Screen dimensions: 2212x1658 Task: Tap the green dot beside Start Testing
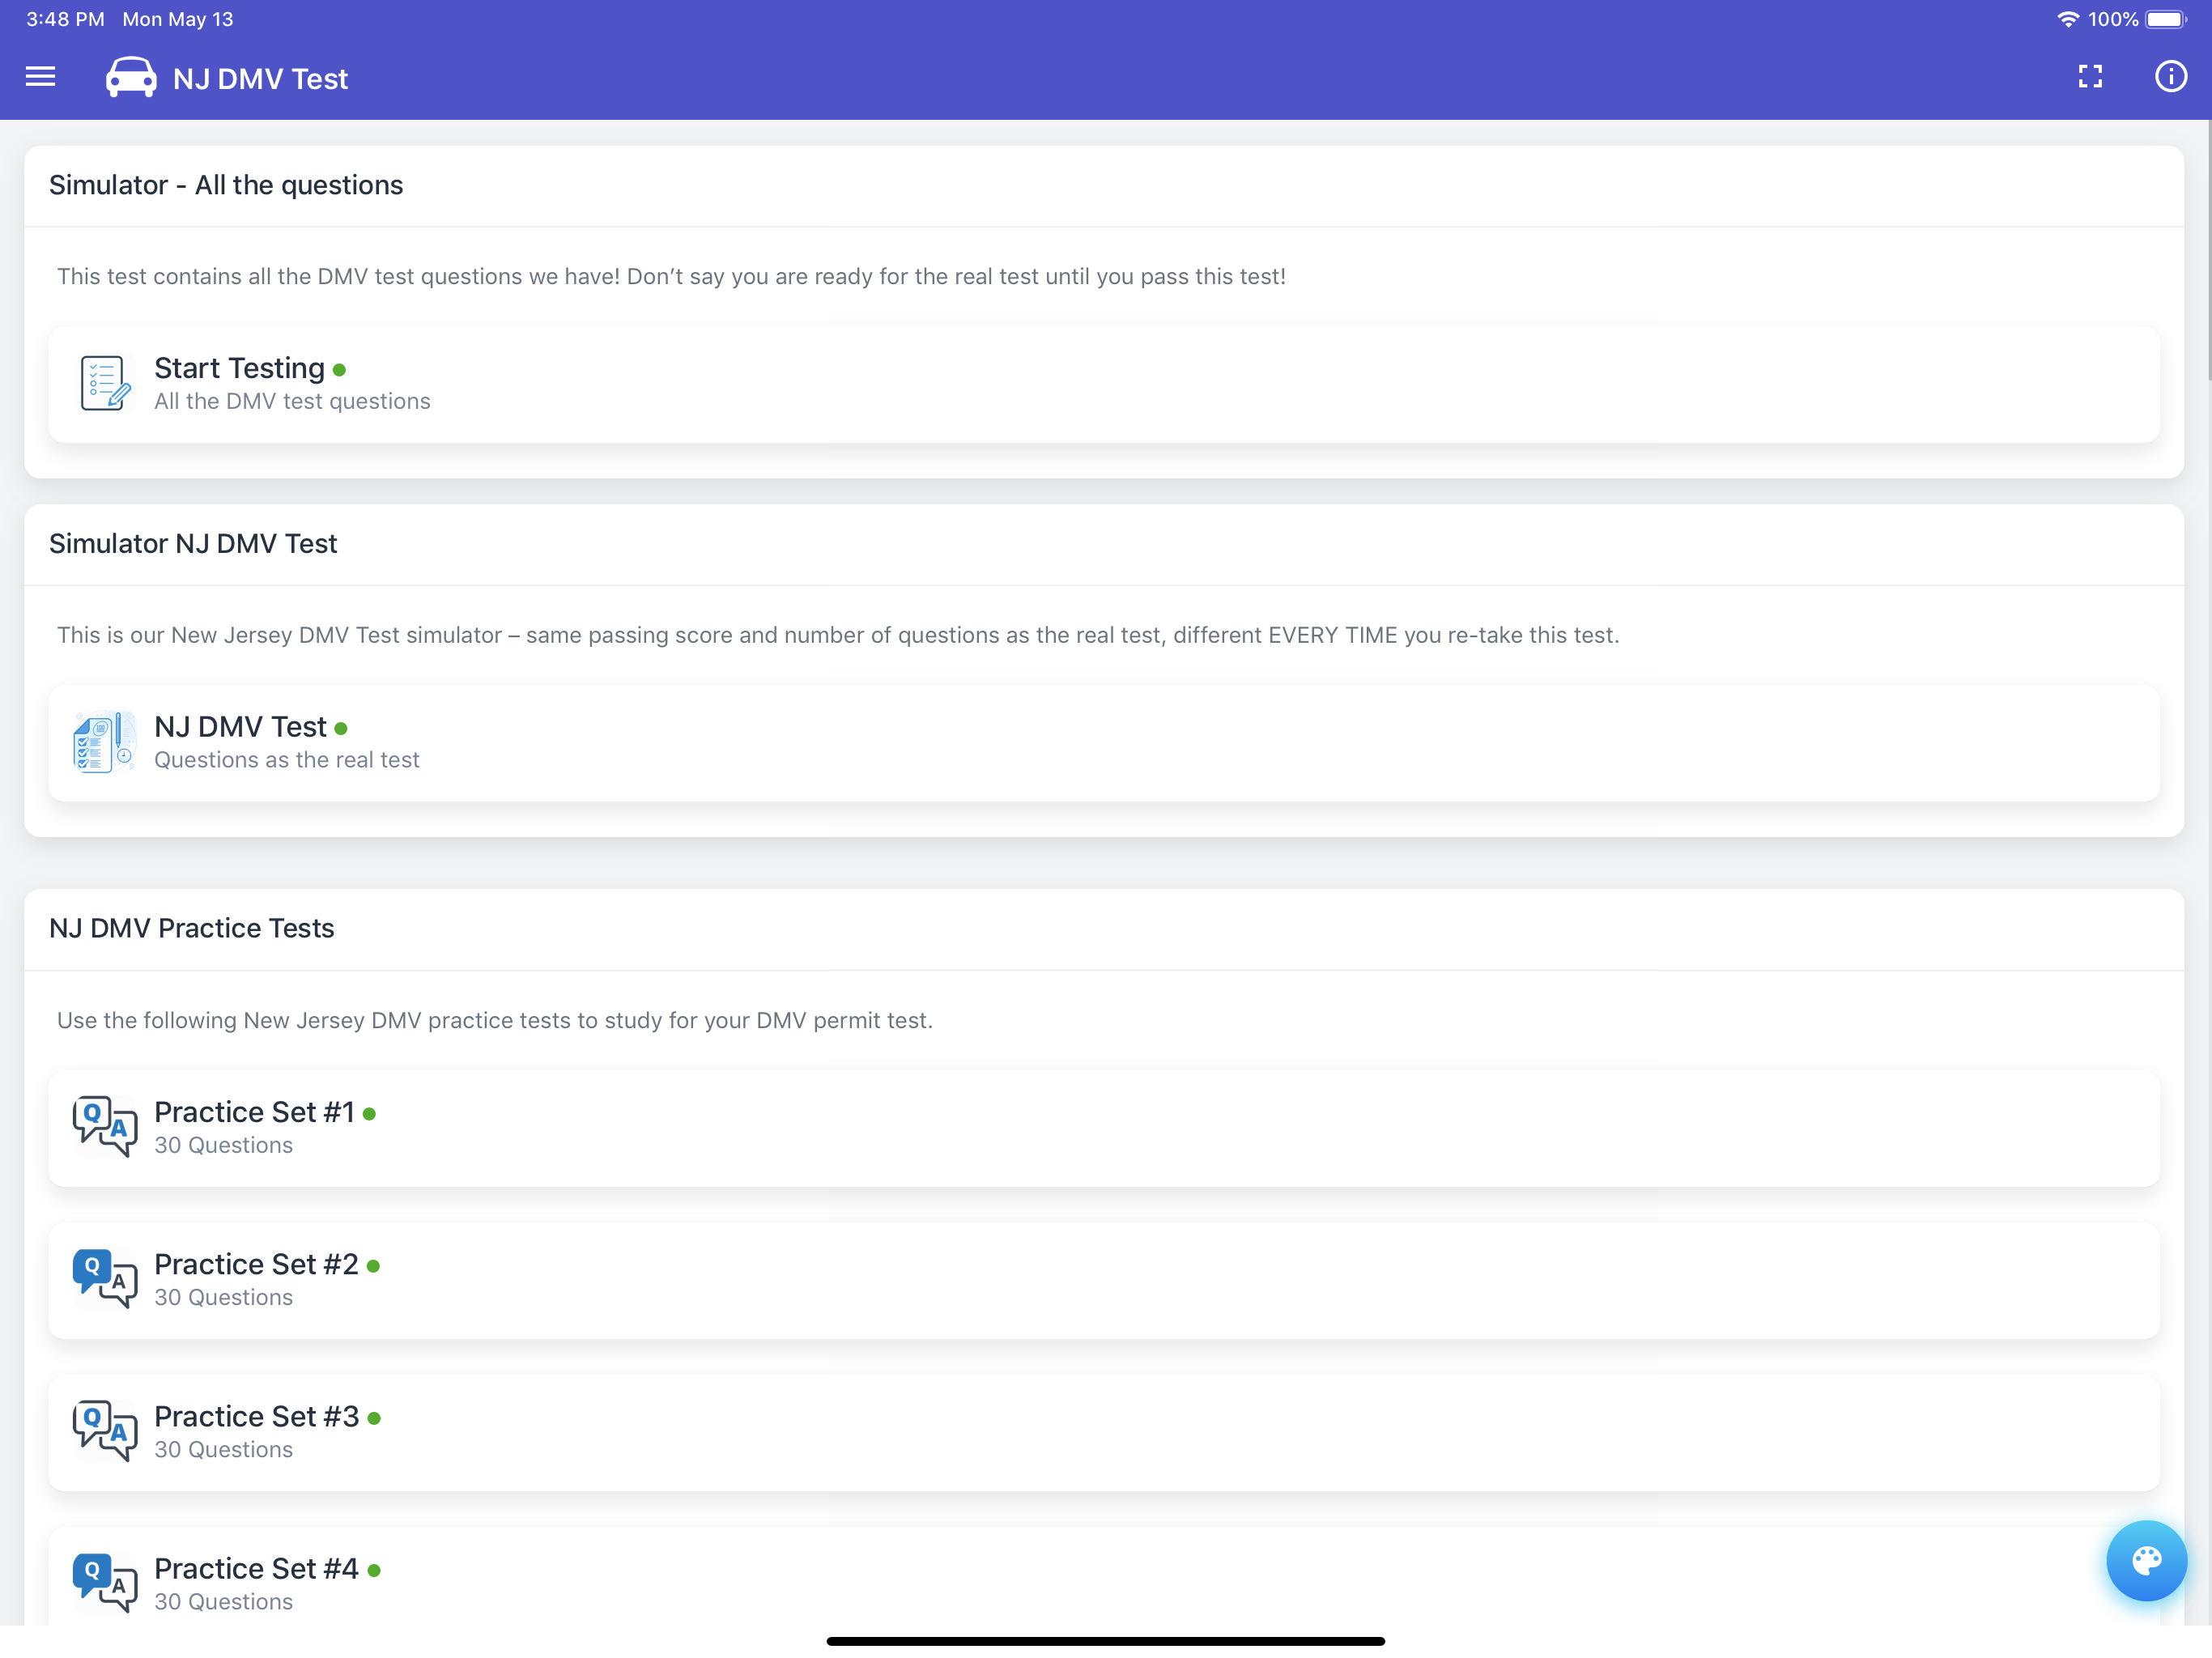[x=339, y=370]
